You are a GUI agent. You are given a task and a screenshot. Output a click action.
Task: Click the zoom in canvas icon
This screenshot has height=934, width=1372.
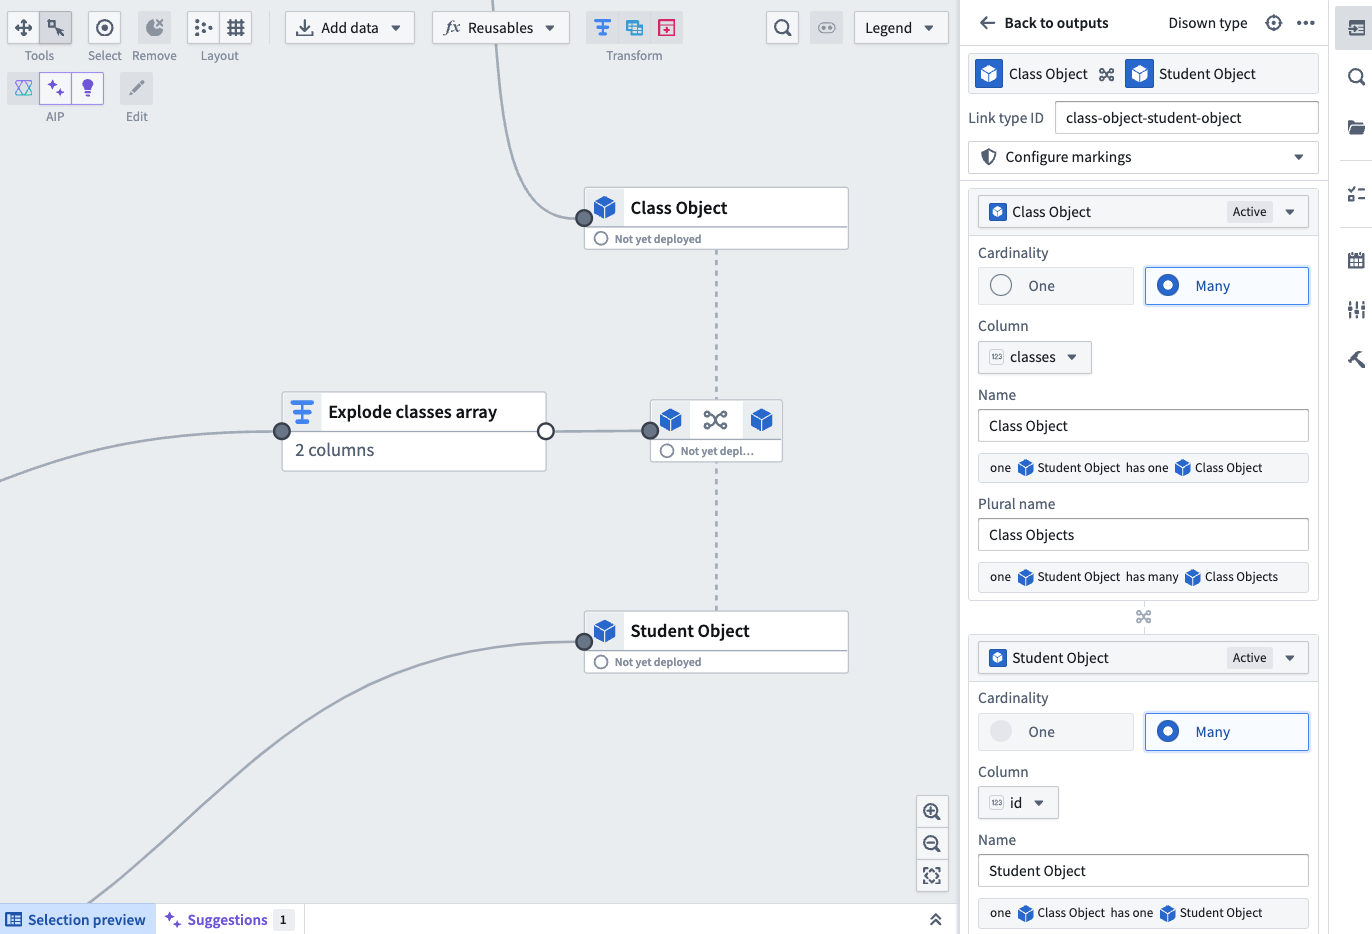932,812
